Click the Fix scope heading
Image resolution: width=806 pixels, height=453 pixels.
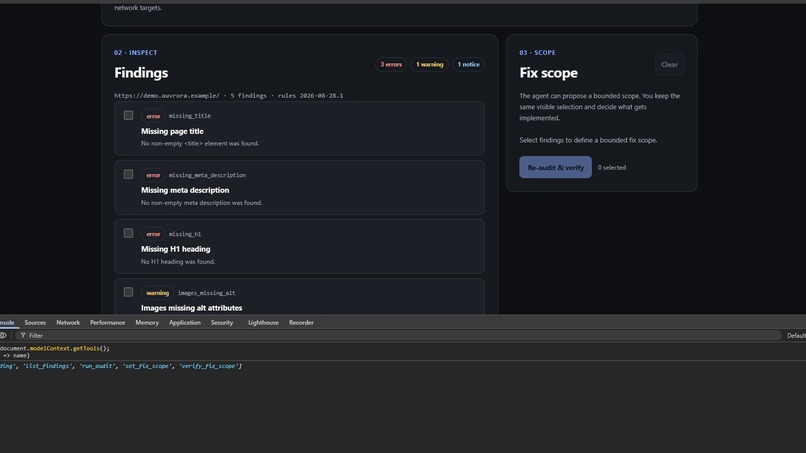548,73
